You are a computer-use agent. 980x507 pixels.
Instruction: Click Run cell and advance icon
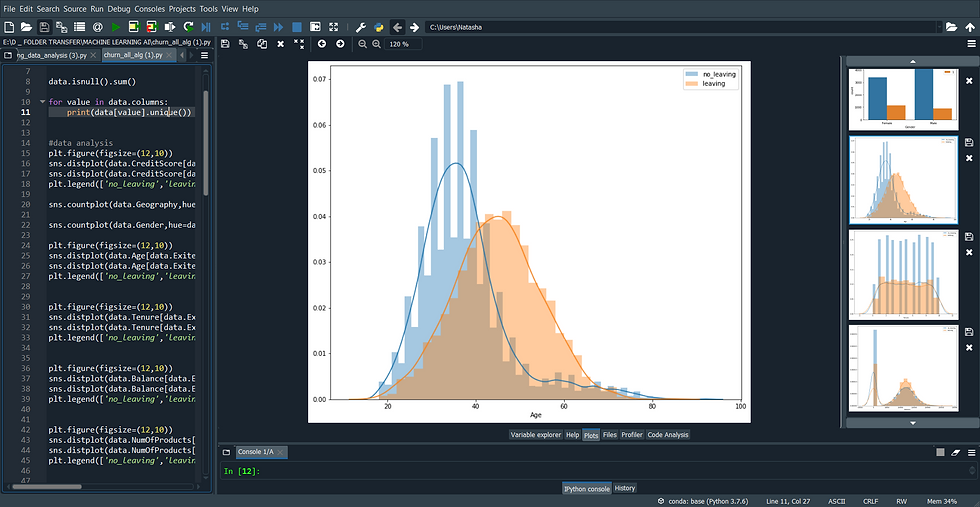pos(152,27)
